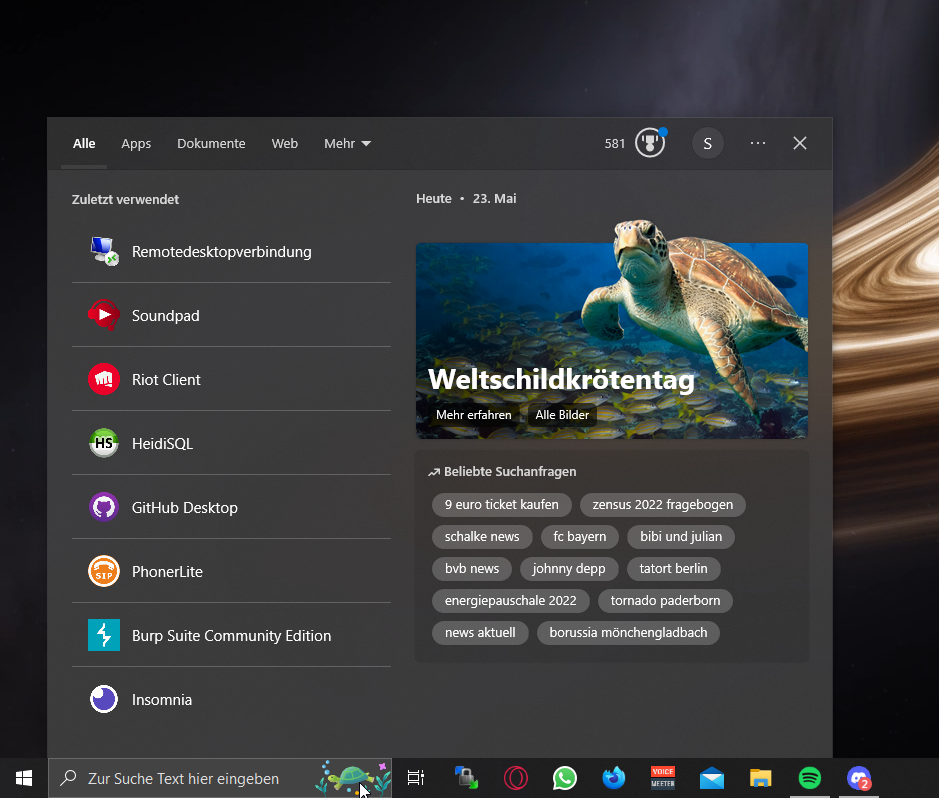Launch Soundpad from the recent list
939x798 pixels.
click(166, 316)
